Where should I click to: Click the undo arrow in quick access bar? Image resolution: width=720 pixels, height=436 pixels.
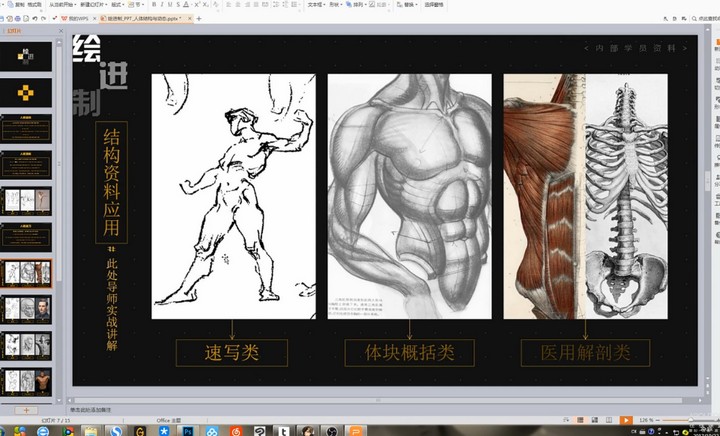[x=35, y=18]
